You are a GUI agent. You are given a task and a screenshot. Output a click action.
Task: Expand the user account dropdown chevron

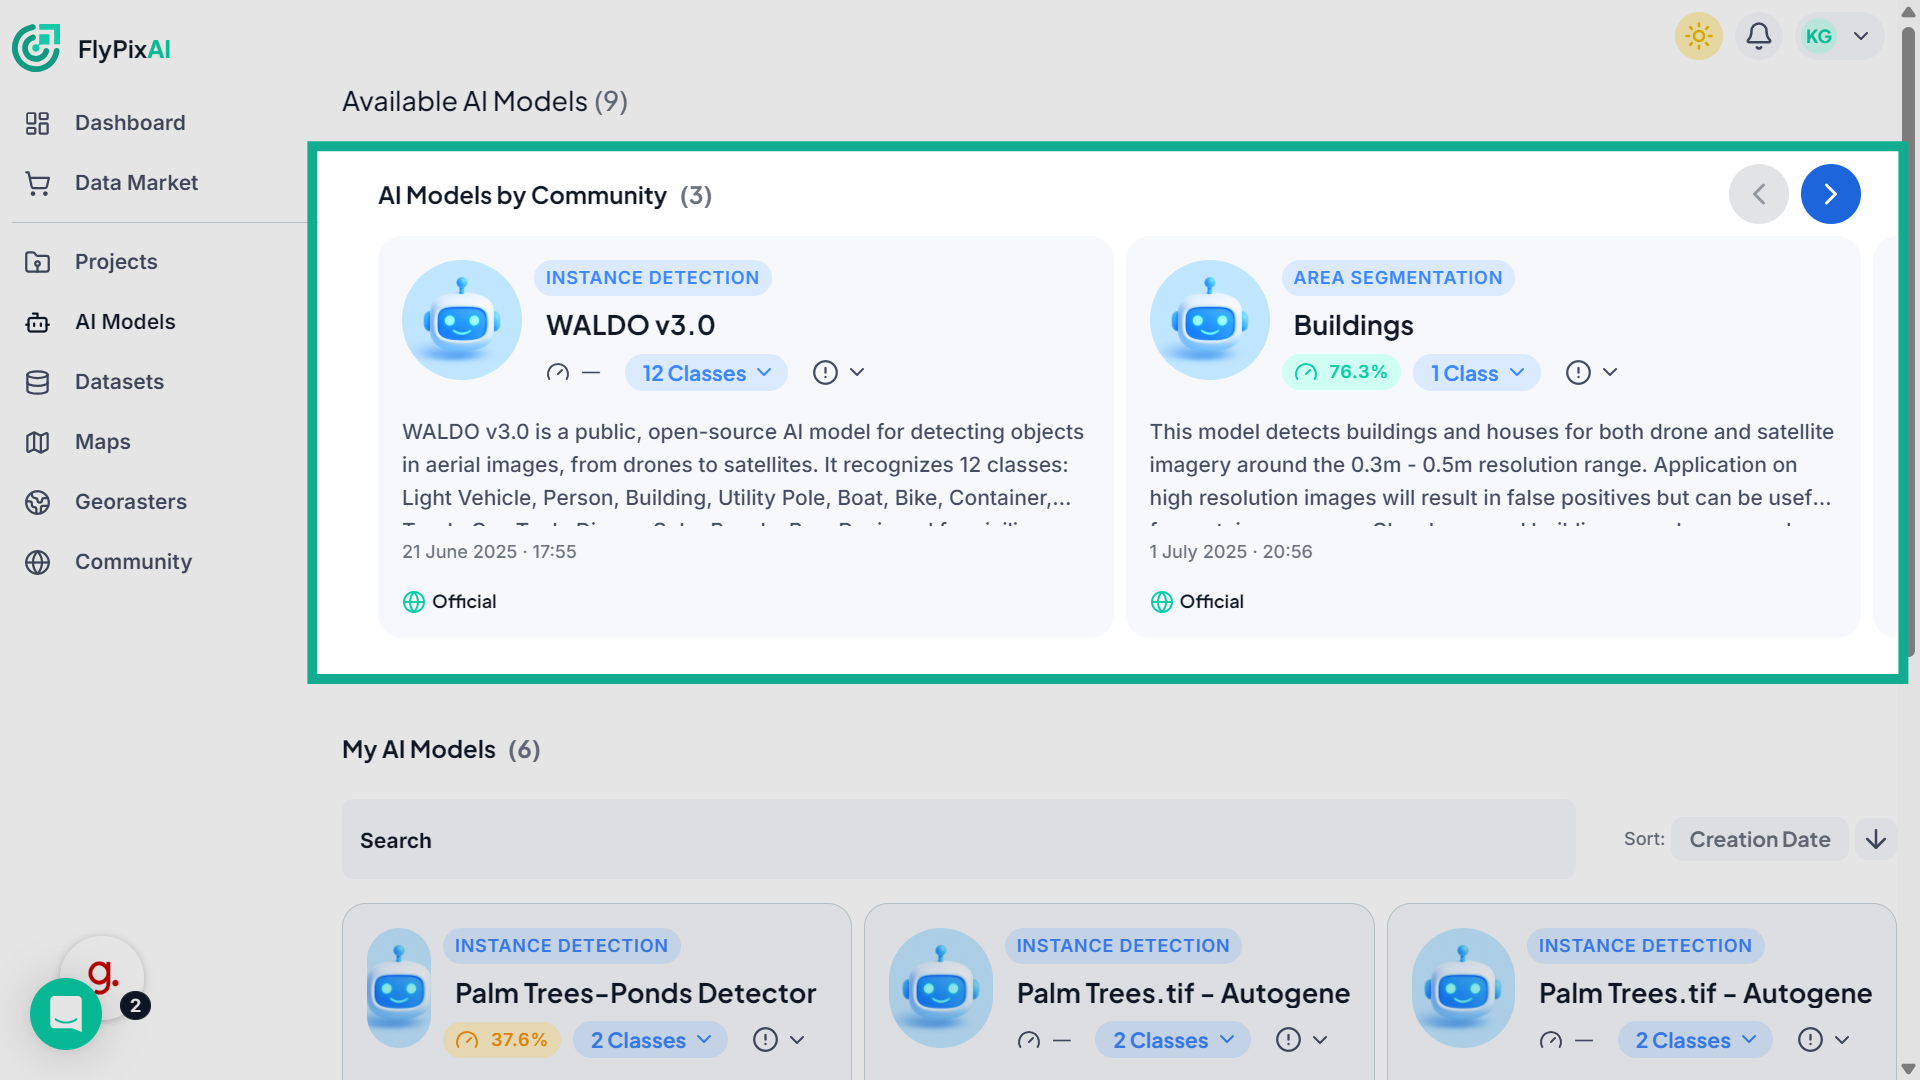(x=1861, y=37)
